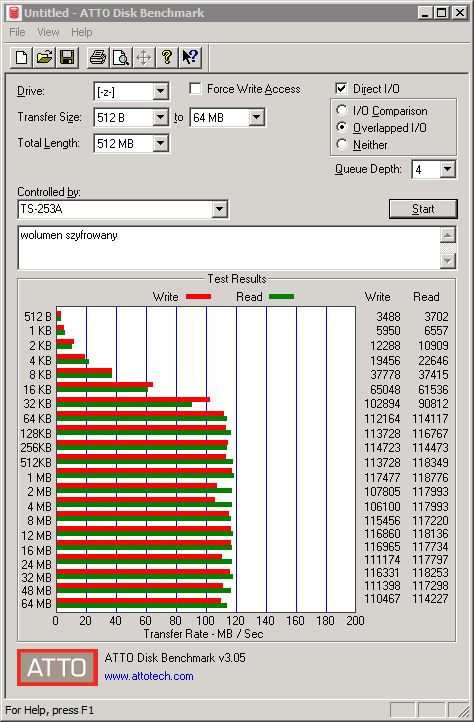Screen dimensions: 474x722
Task: Click the ATTO logo image
Action: (x=58, y=667)
